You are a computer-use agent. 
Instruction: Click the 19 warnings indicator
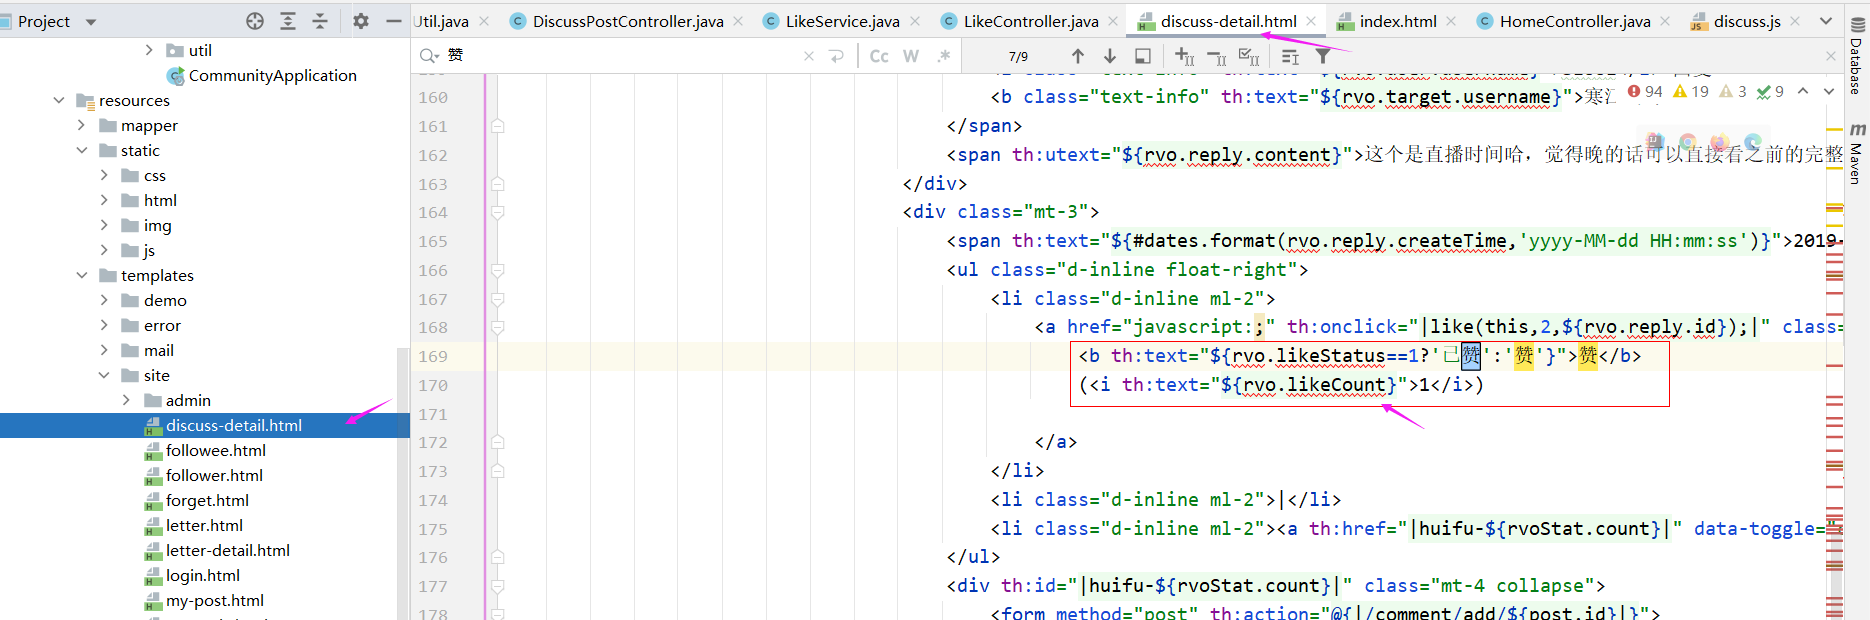click(x=1691, y=91)
